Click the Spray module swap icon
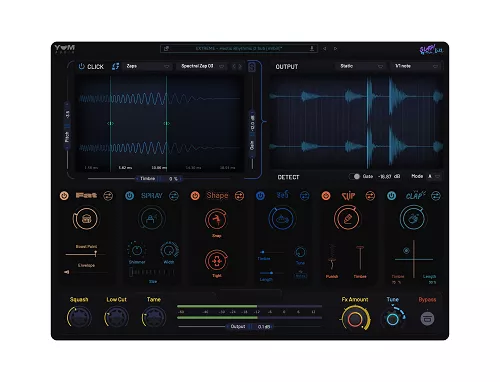Viewport: 500px width, 382px height. coord(174,196)
